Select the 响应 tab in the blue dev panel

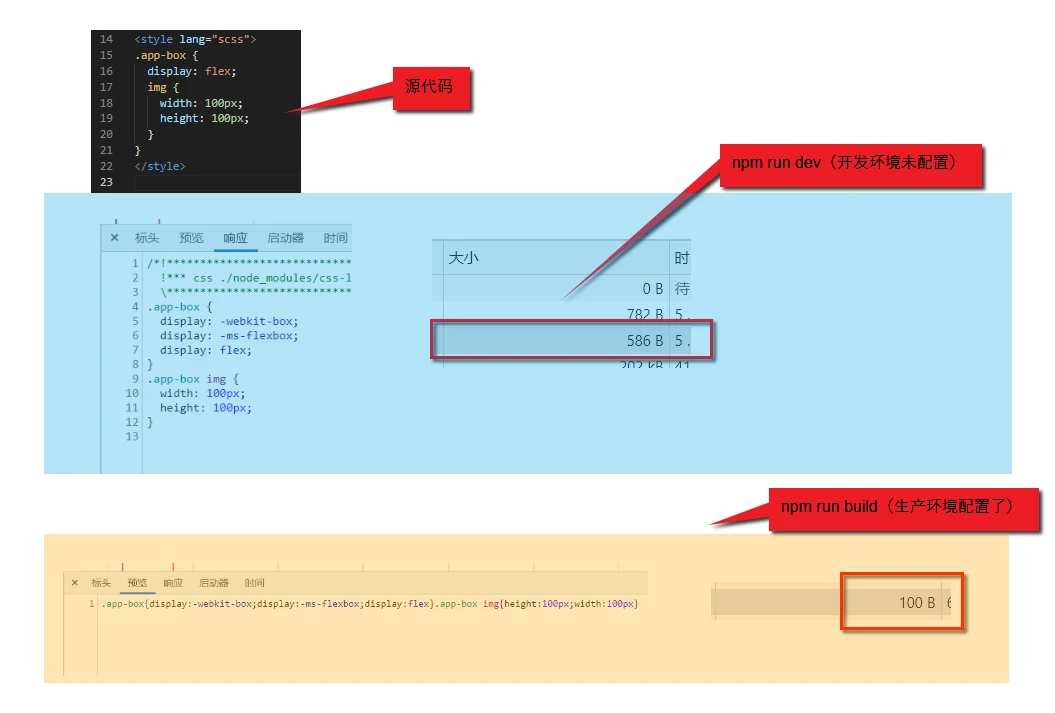(235, 237)
